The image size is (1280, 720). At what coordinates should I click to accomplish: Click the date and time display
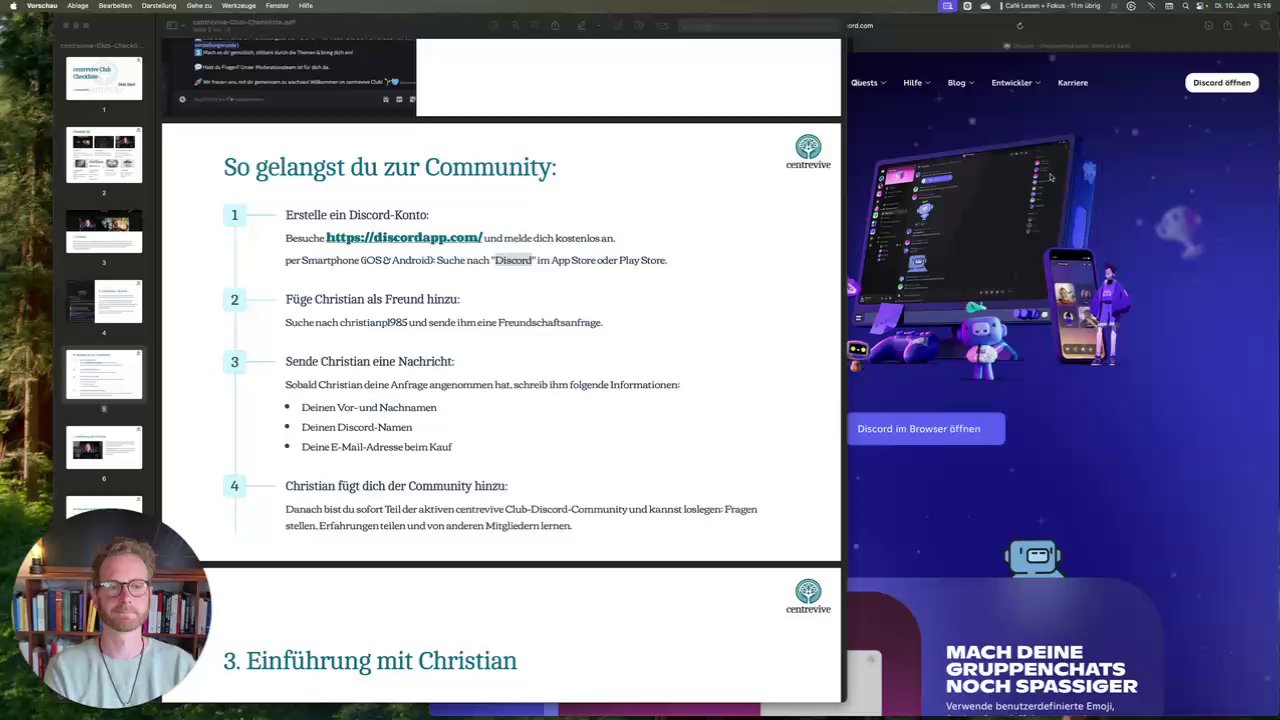point(1244,6)
